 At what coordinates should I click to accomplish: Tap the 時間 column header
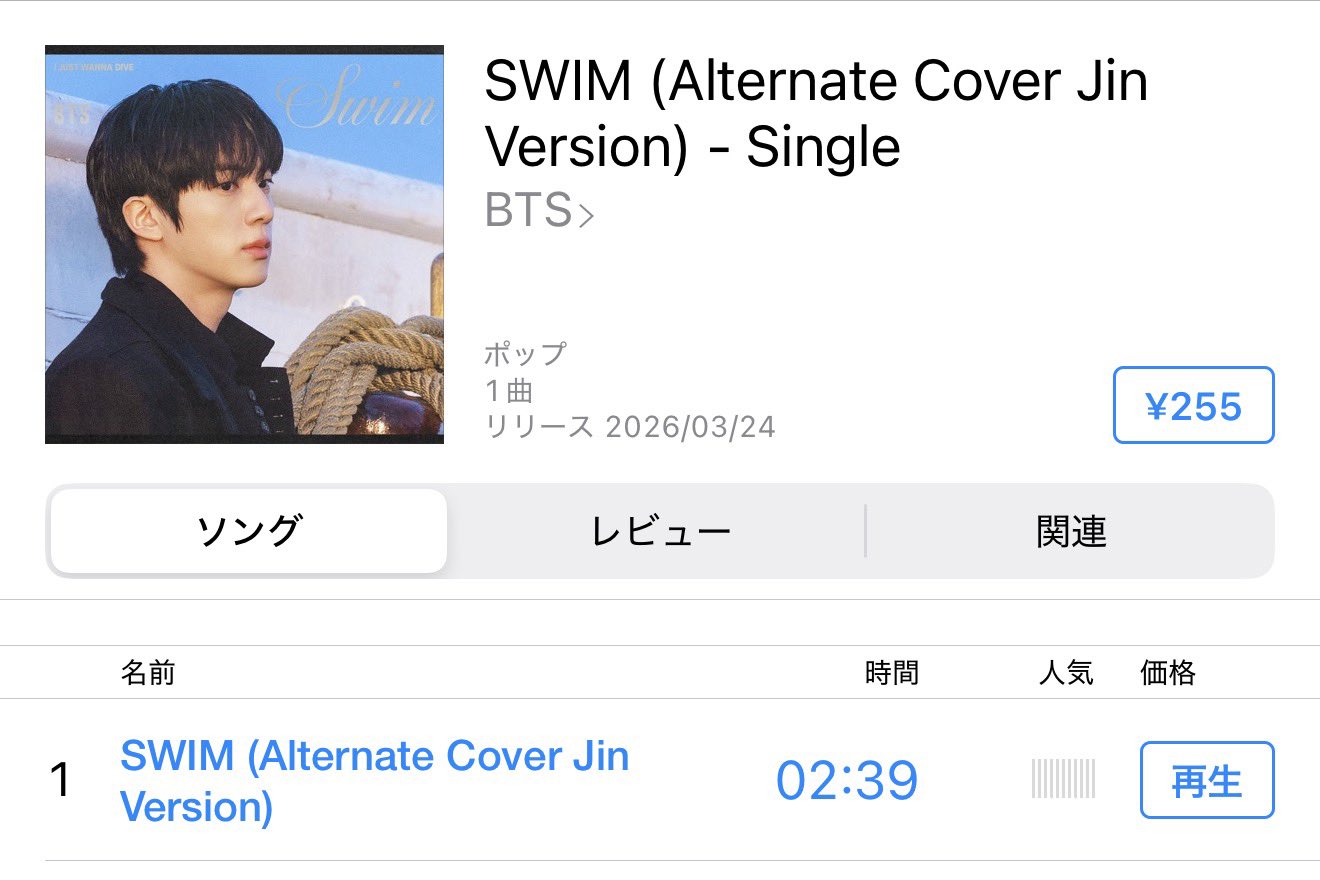coord(892,673)
